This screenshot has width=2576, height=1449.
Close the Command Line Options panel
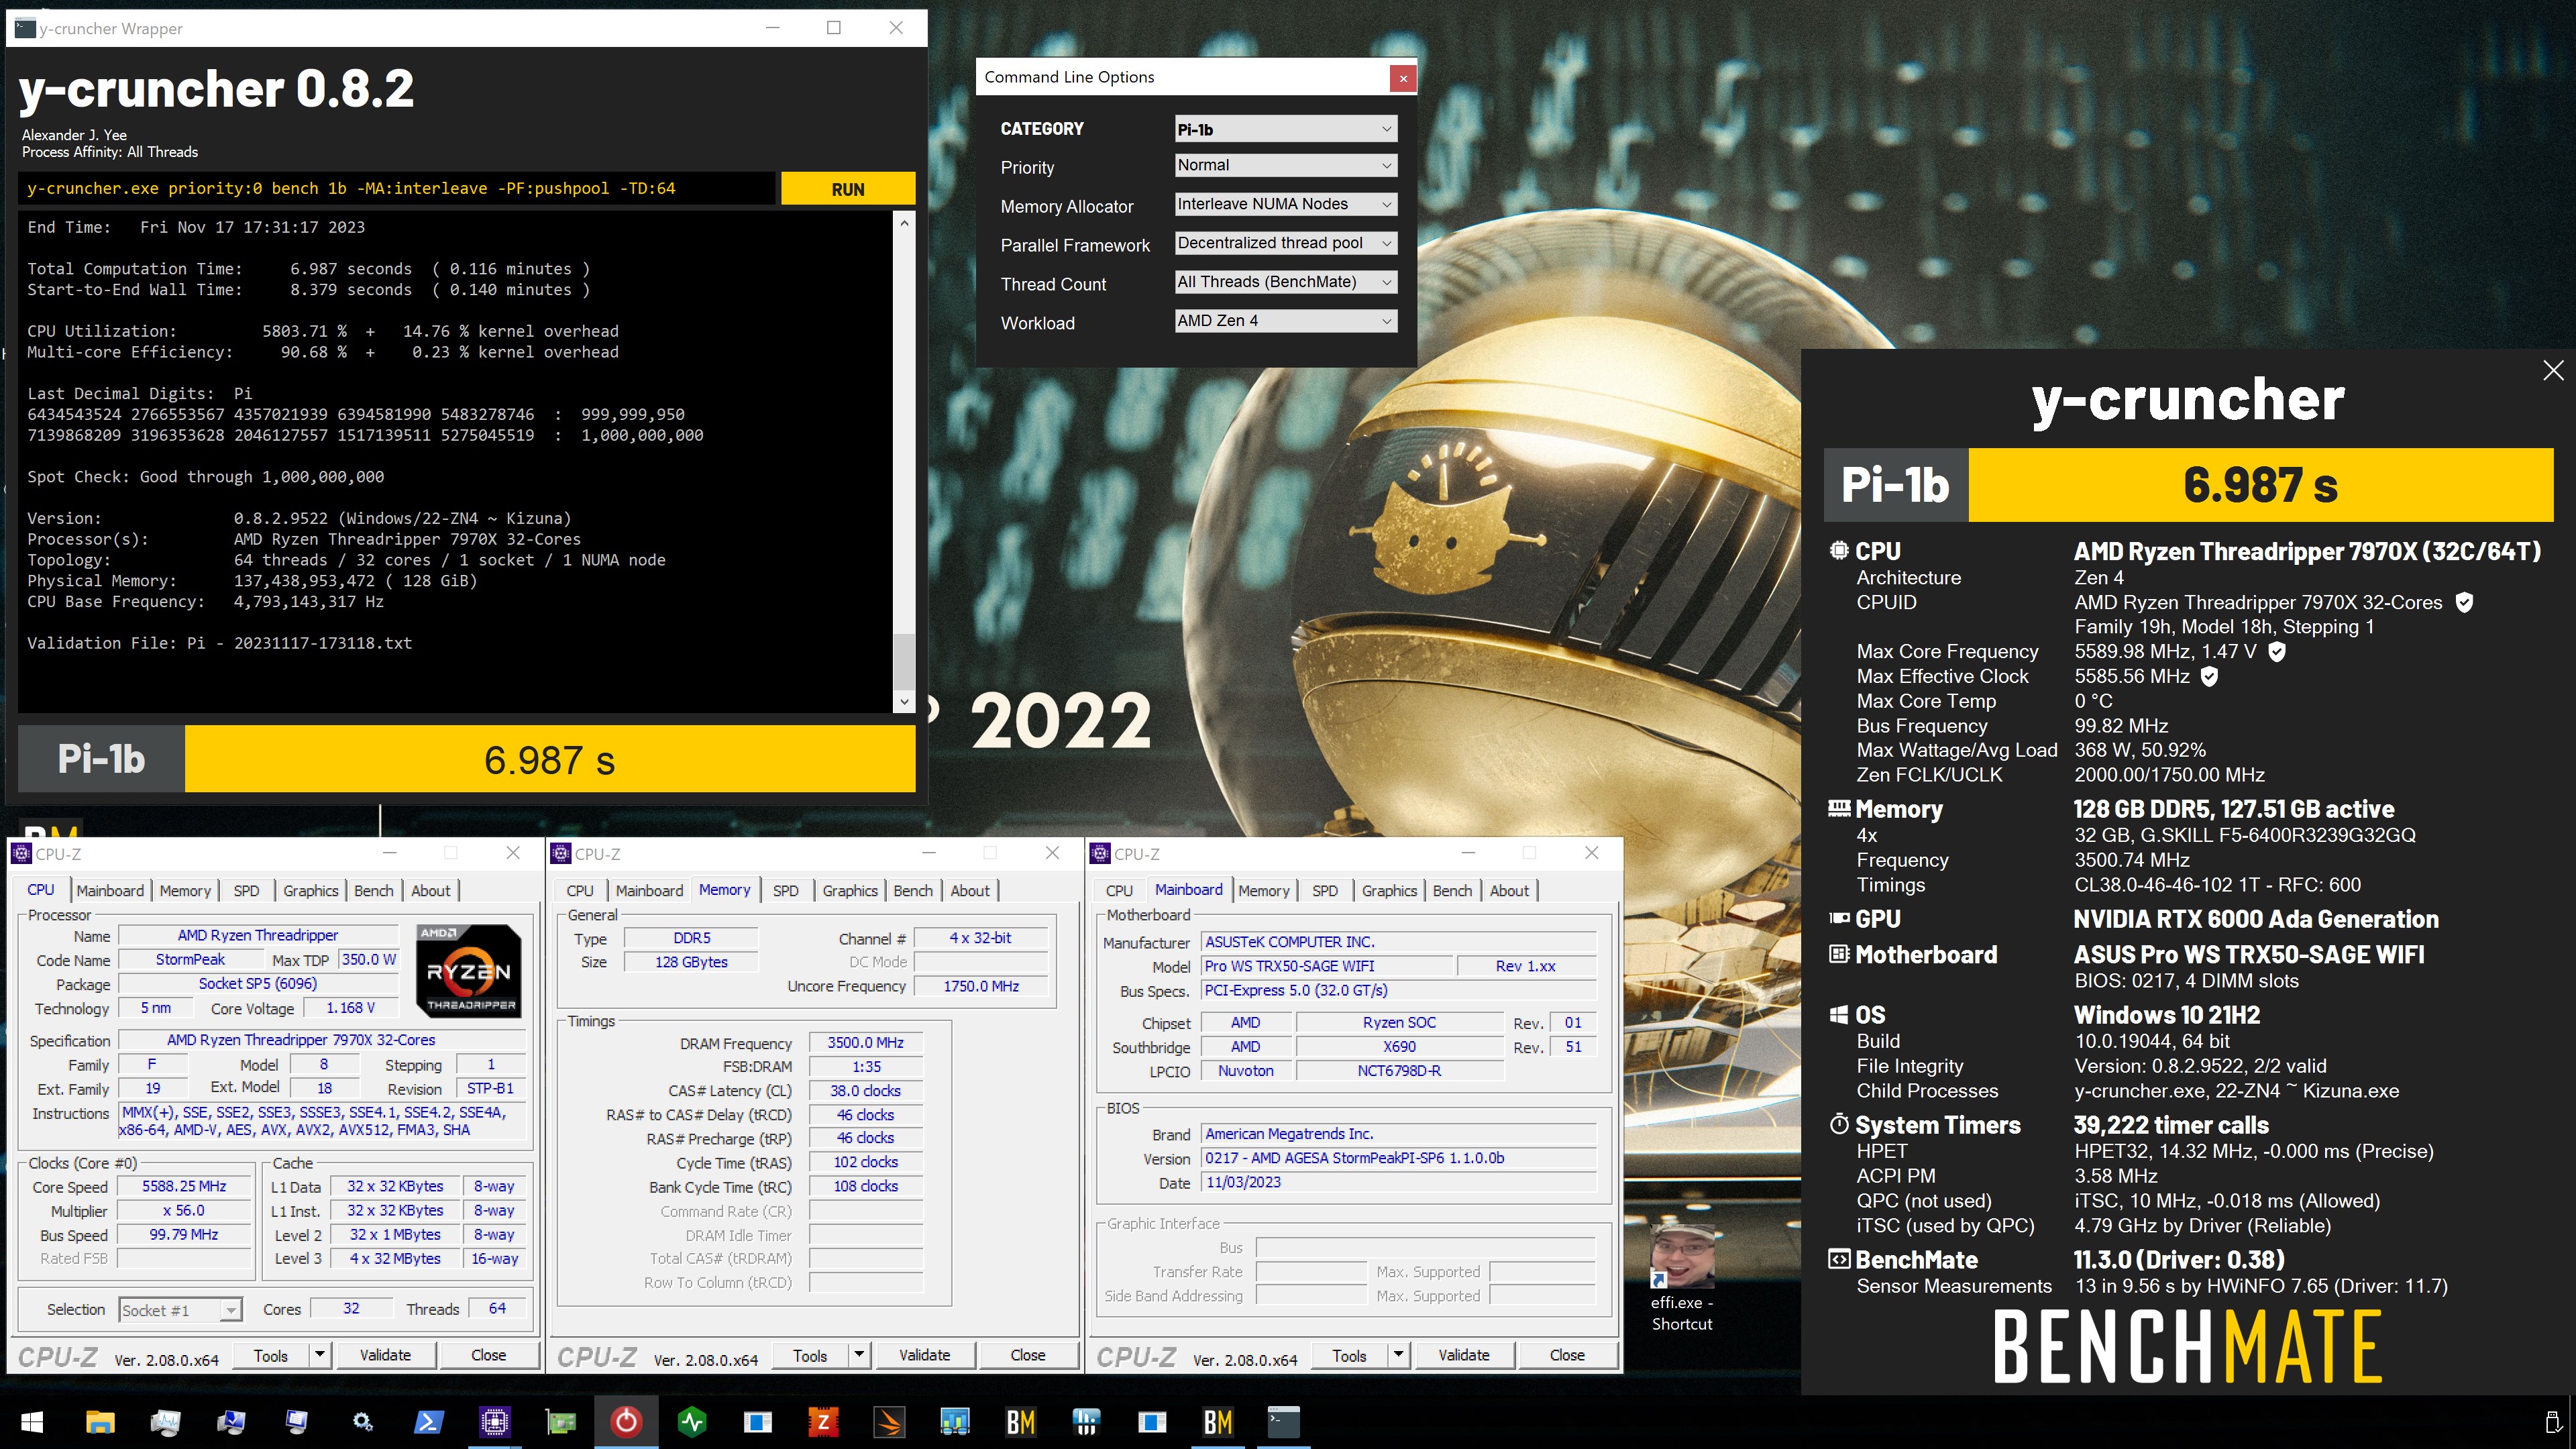tap(1403, 78)
